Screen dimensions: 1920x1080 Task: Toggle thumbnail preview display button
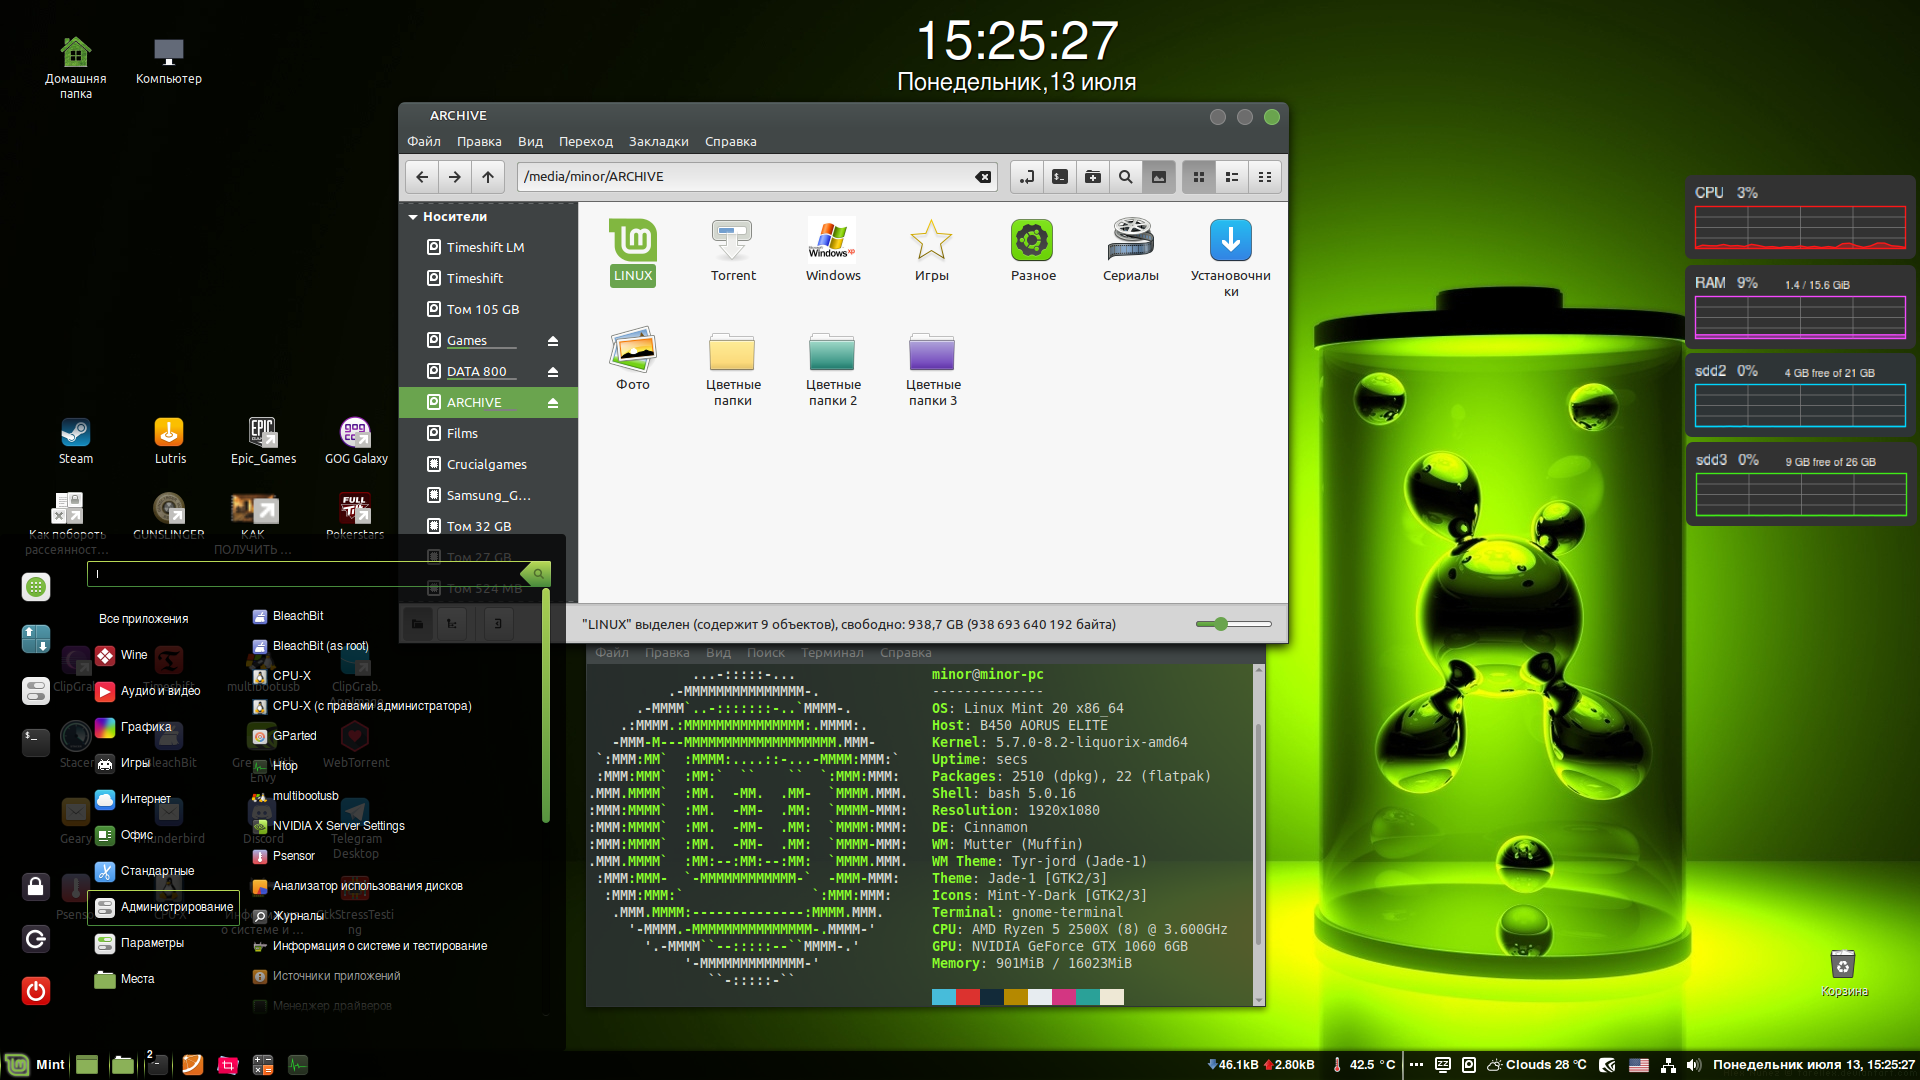click(x=1159, y=177)
